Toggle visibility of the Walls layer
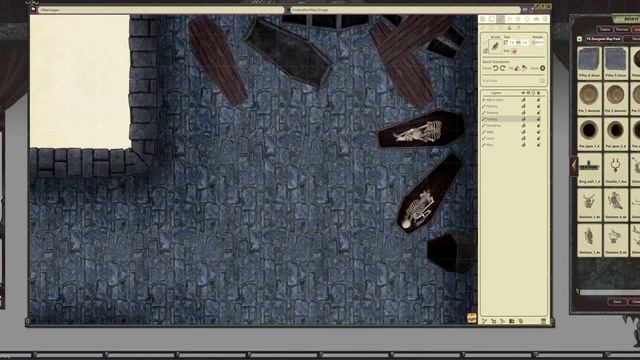The width and height of the screenshot is (640, 360). pyautogui.click(x=523, y=132)
